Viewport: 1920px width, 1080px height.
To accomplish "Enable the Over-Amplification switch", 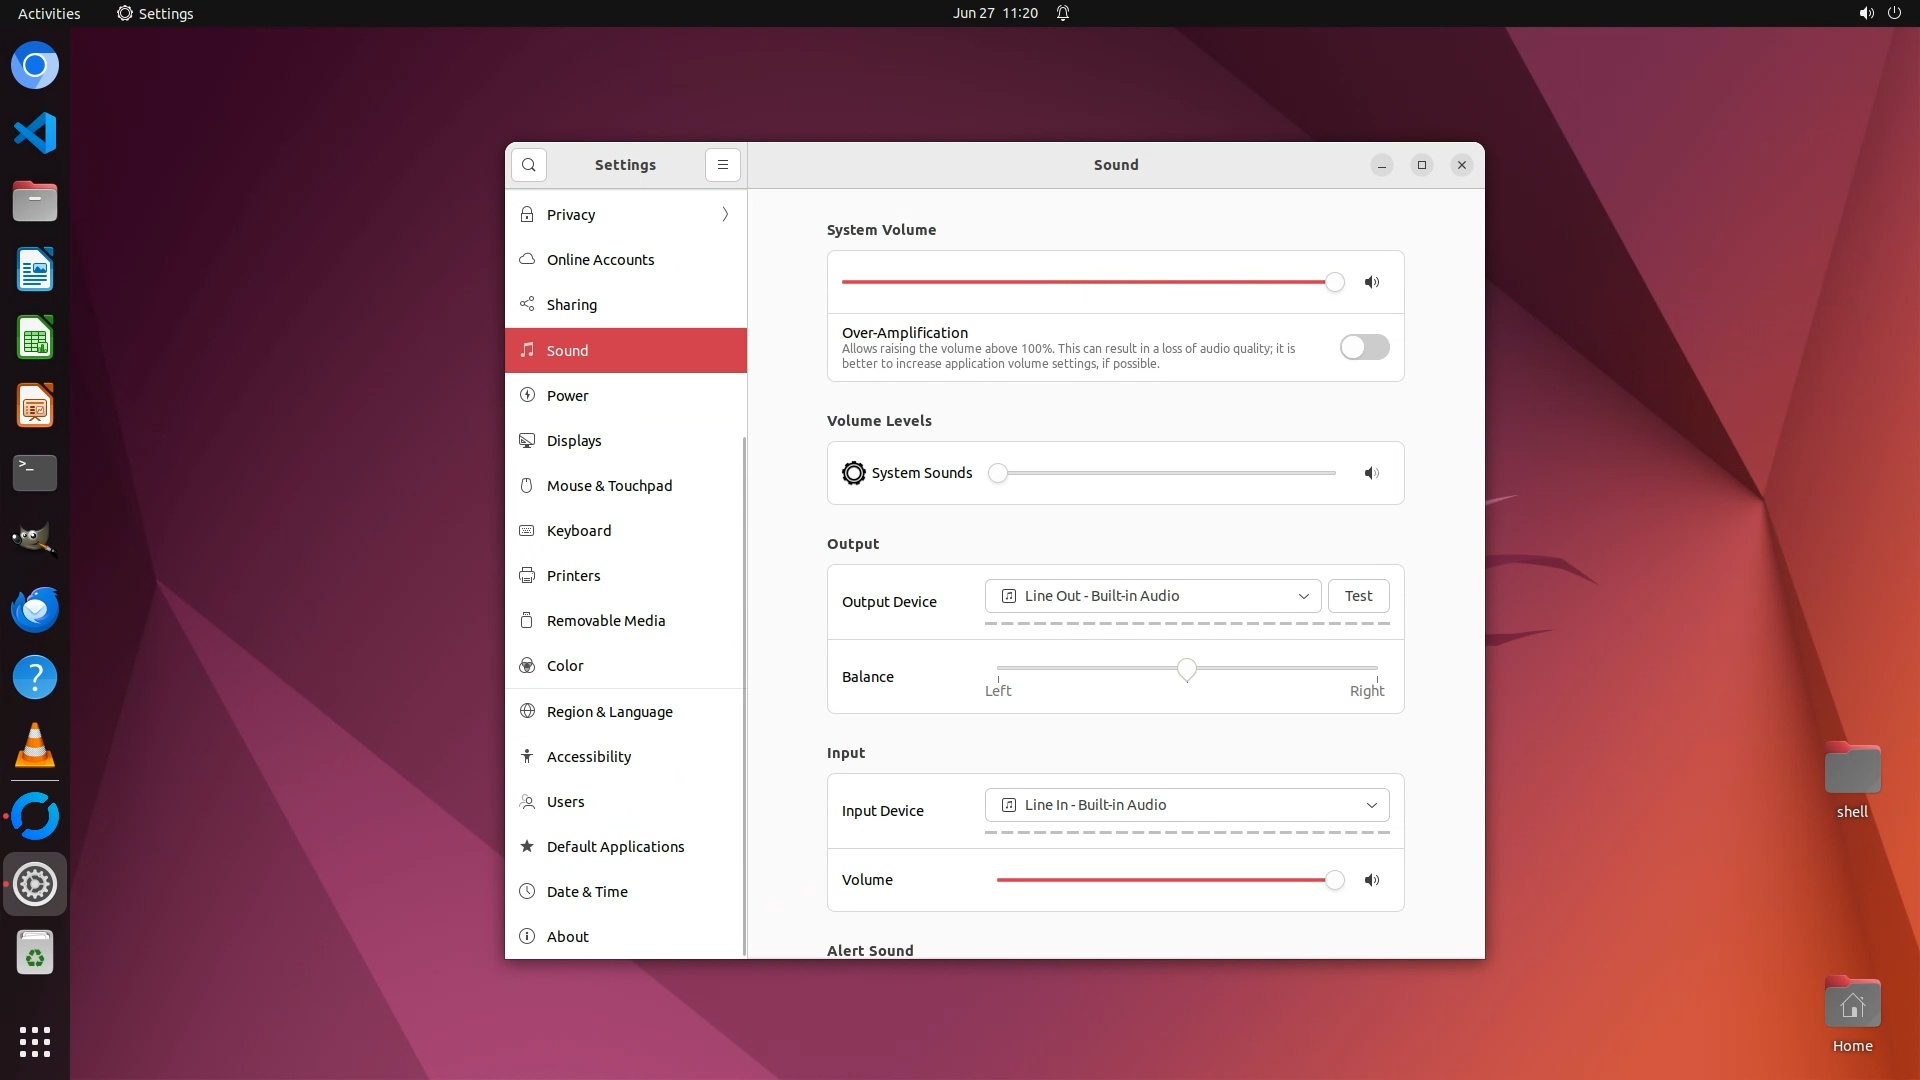I will [x=1364, y=347].
